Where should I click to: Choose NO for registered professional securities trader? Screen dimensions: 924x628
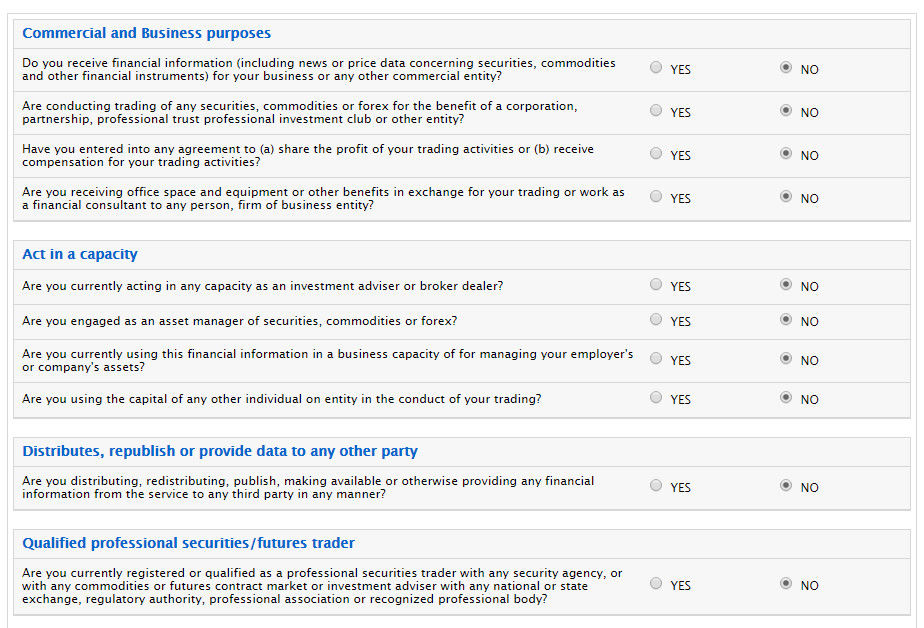(786, 583)
